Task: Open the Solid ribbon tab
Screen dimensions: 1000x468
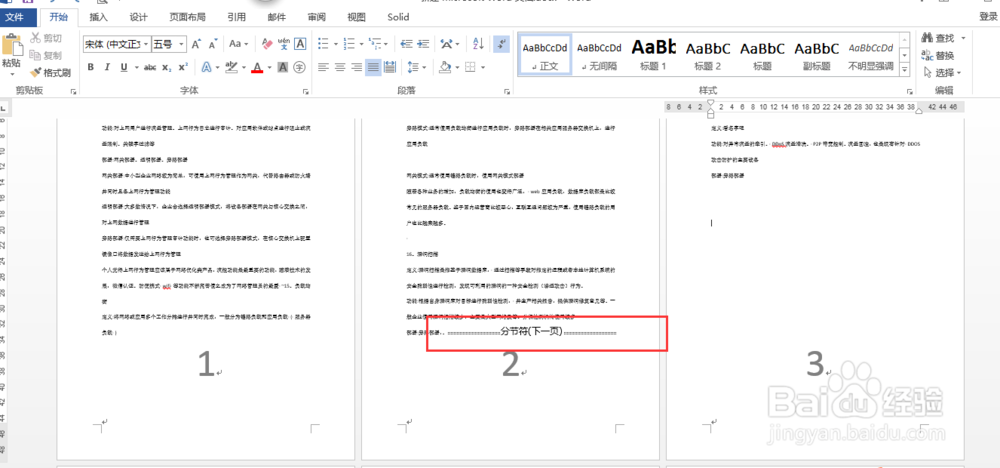Action: tap(398, 17)
